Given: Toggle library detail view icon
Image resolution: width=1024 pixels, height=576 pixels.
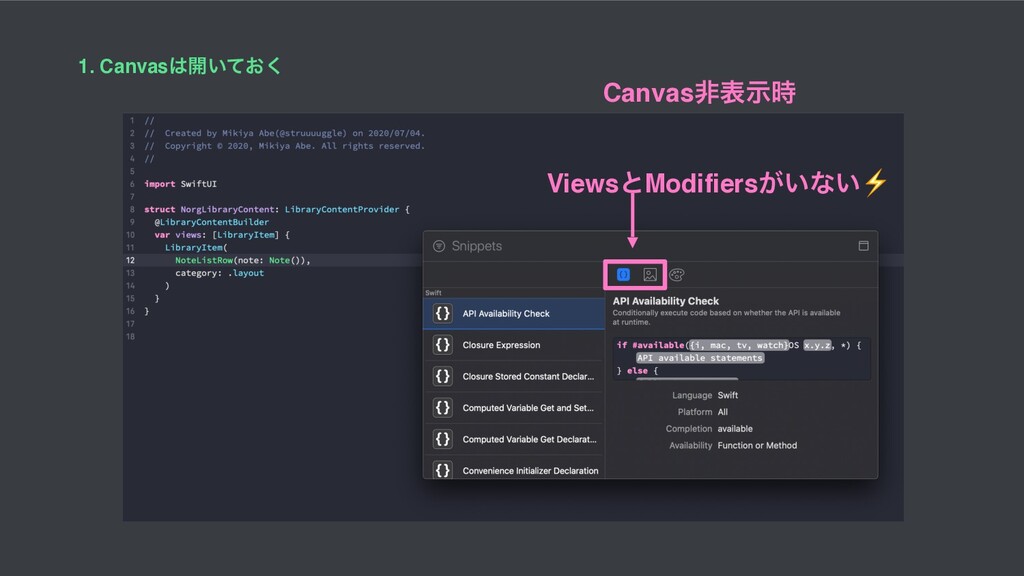Looking at the screenshot, I should (863, 246).
